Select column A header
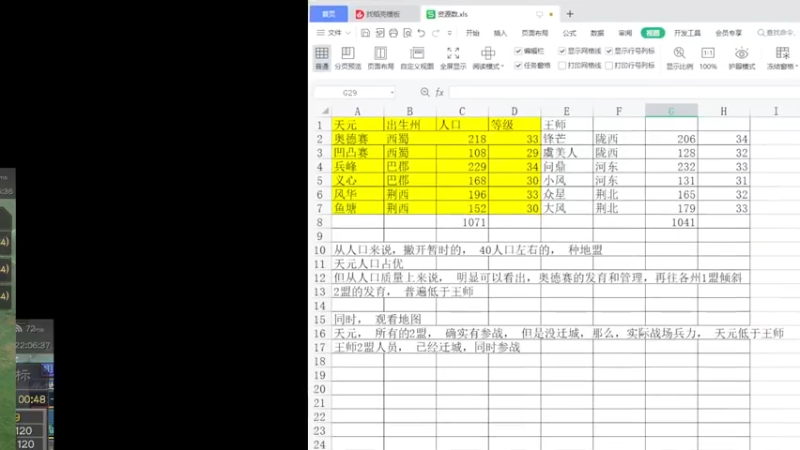The image size is (800, 450). tap(358, 111)
